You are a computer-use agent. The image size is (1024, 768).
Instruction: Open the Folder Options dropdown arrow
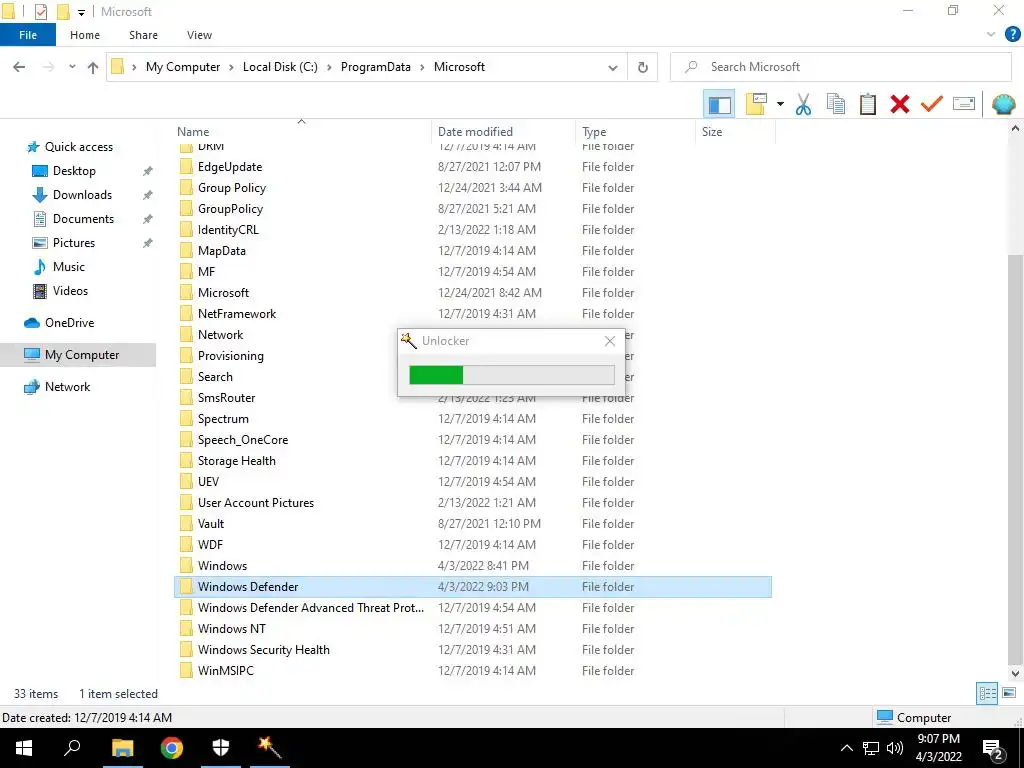(780, 104)
